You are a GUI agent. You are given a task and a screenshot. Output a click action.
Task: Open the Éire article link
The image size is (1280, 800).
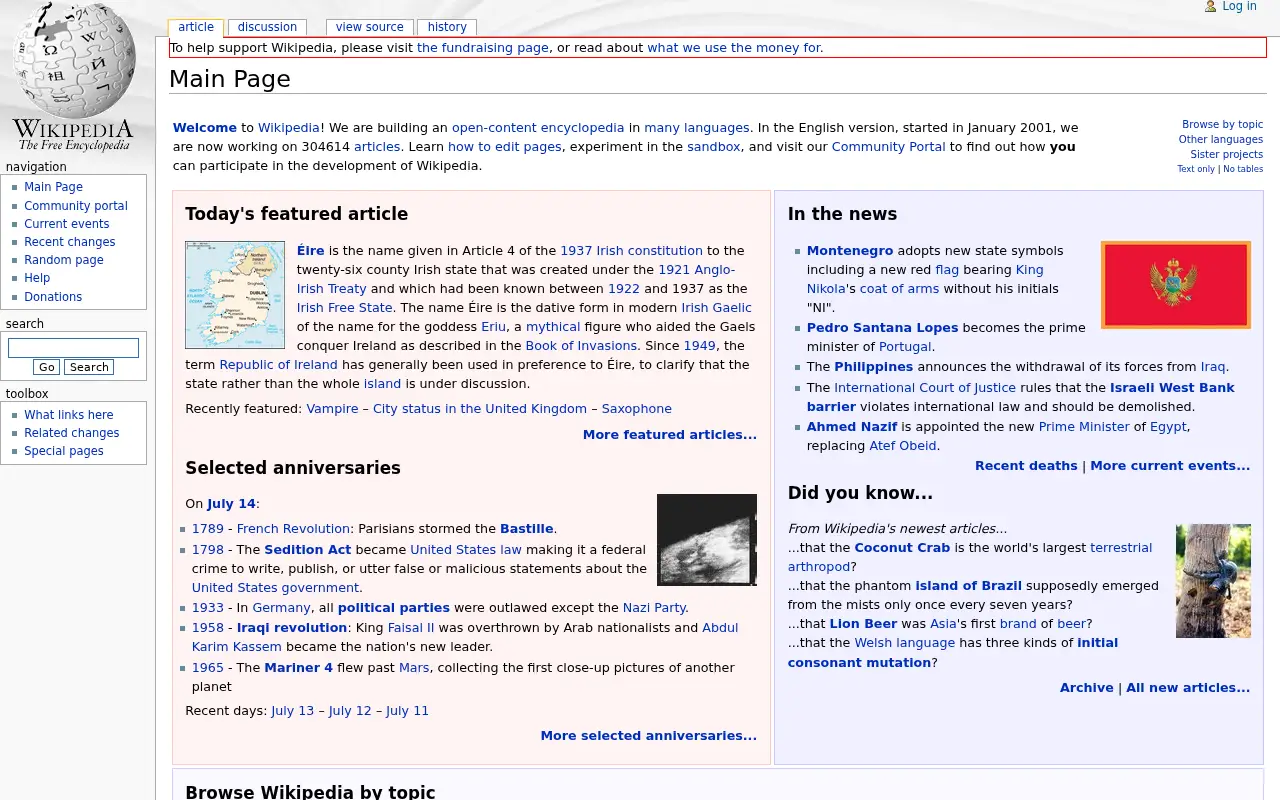(311, 250)
